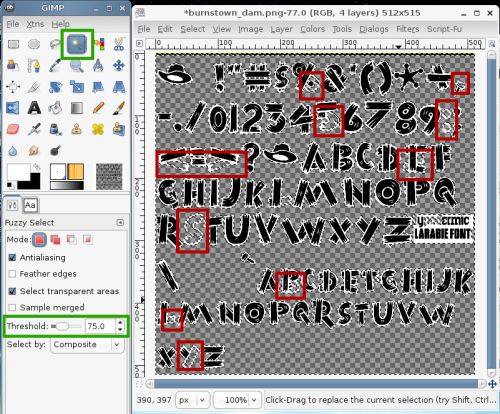
Task: Select the Ellipse Select tool
Action: [x=34, y=44]
